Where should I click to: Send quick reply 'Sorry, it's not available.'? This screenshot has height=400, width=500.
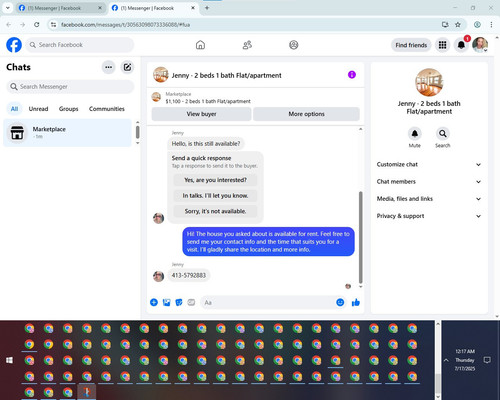pyautogui.click(x=215, y=211)
